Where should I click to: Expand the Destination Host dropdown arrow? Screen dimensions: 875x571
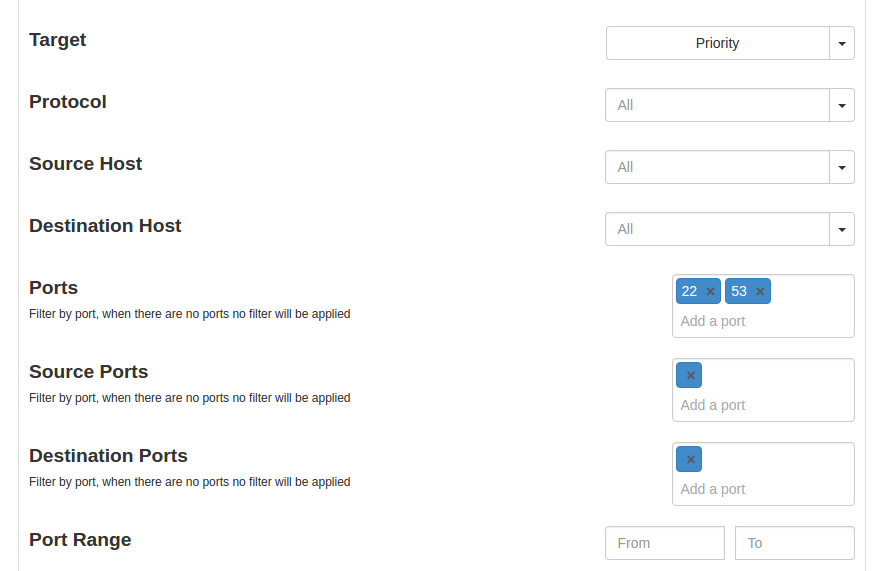pyautogui.click(x=842, y=229)
